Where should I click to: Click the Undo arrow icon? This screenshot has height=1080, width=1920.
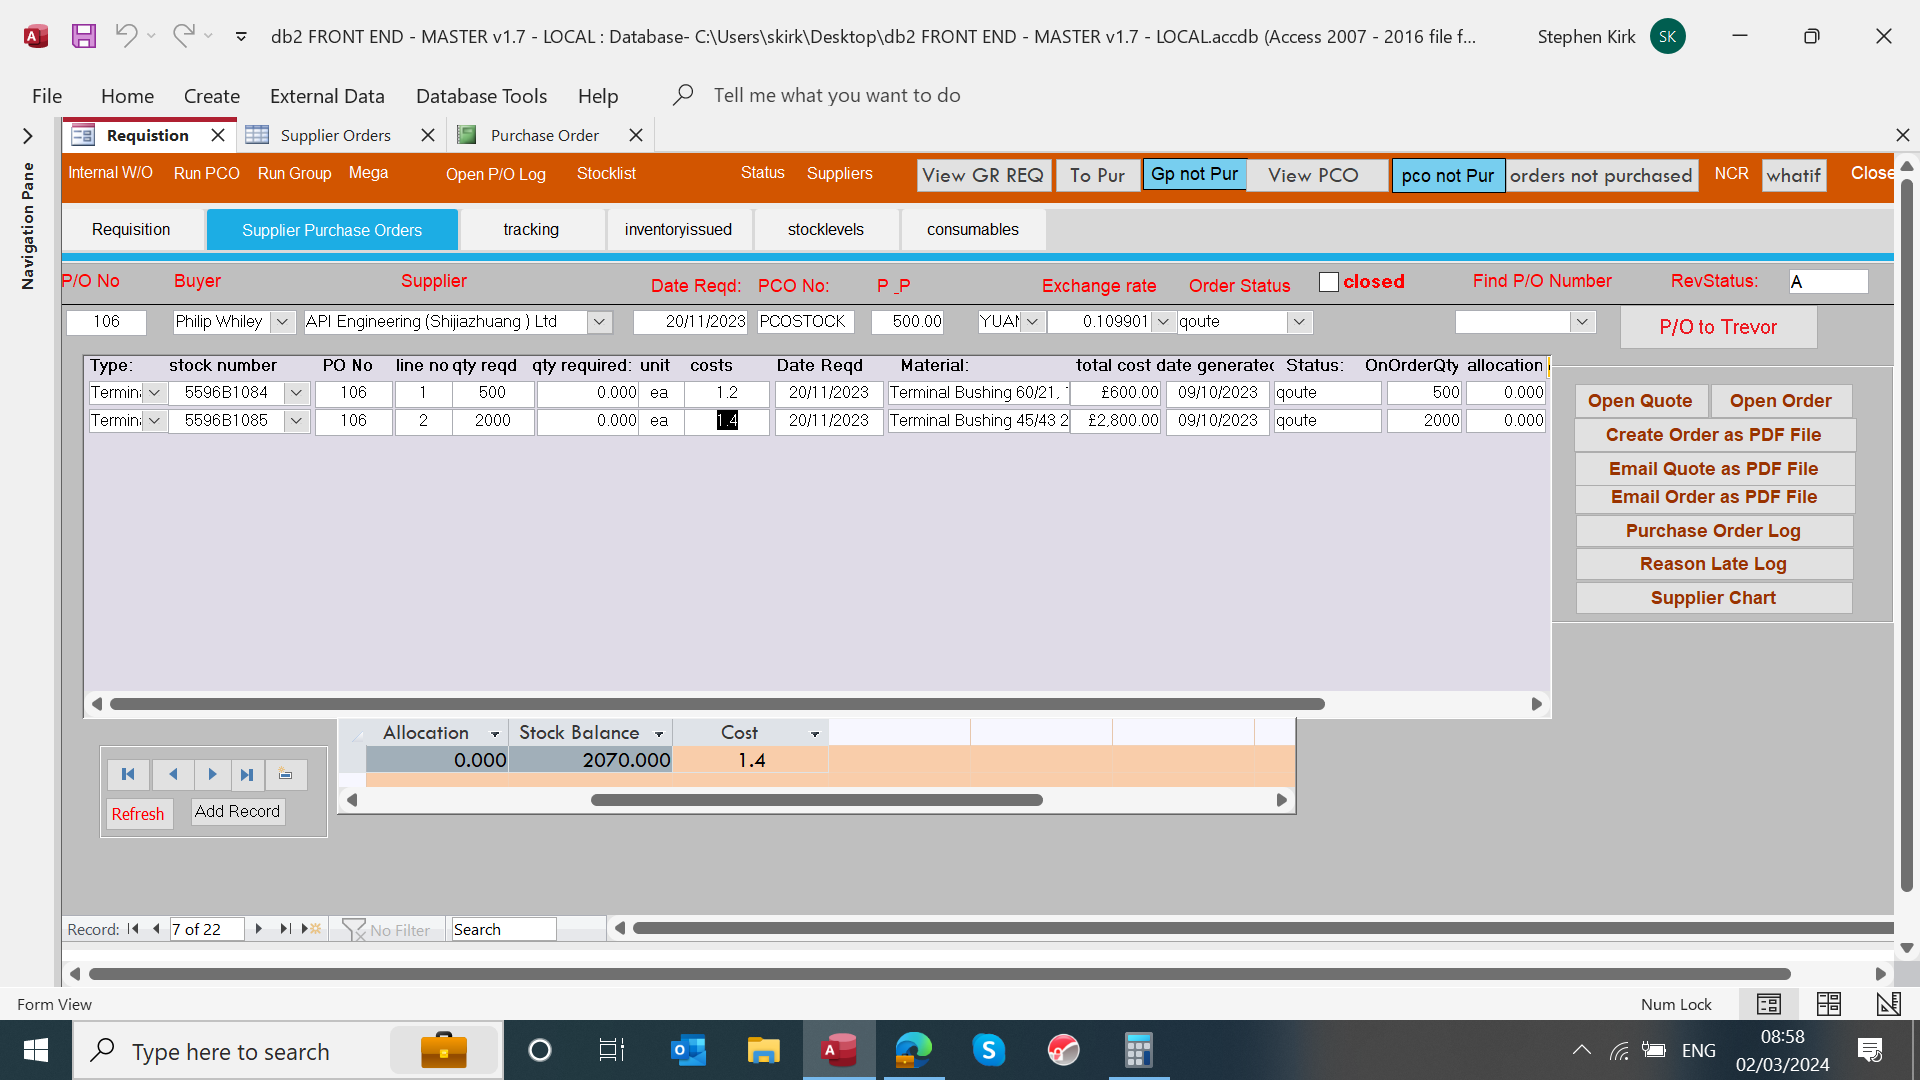pos(126,36)
